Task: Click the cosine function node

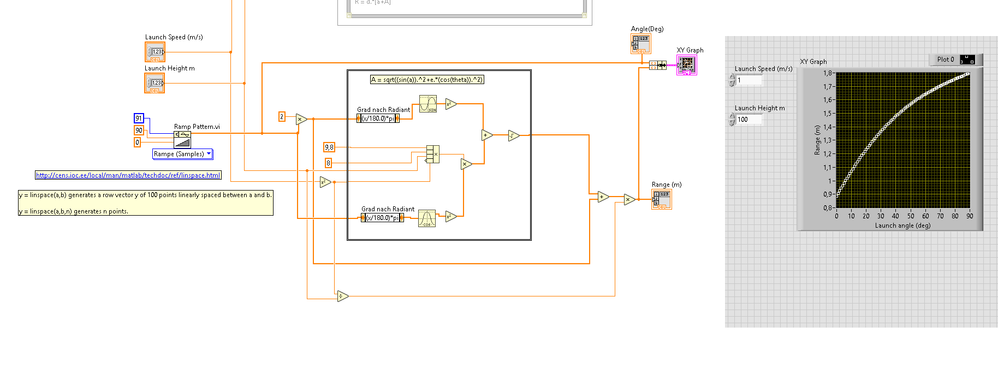Action: click(427, 218)
